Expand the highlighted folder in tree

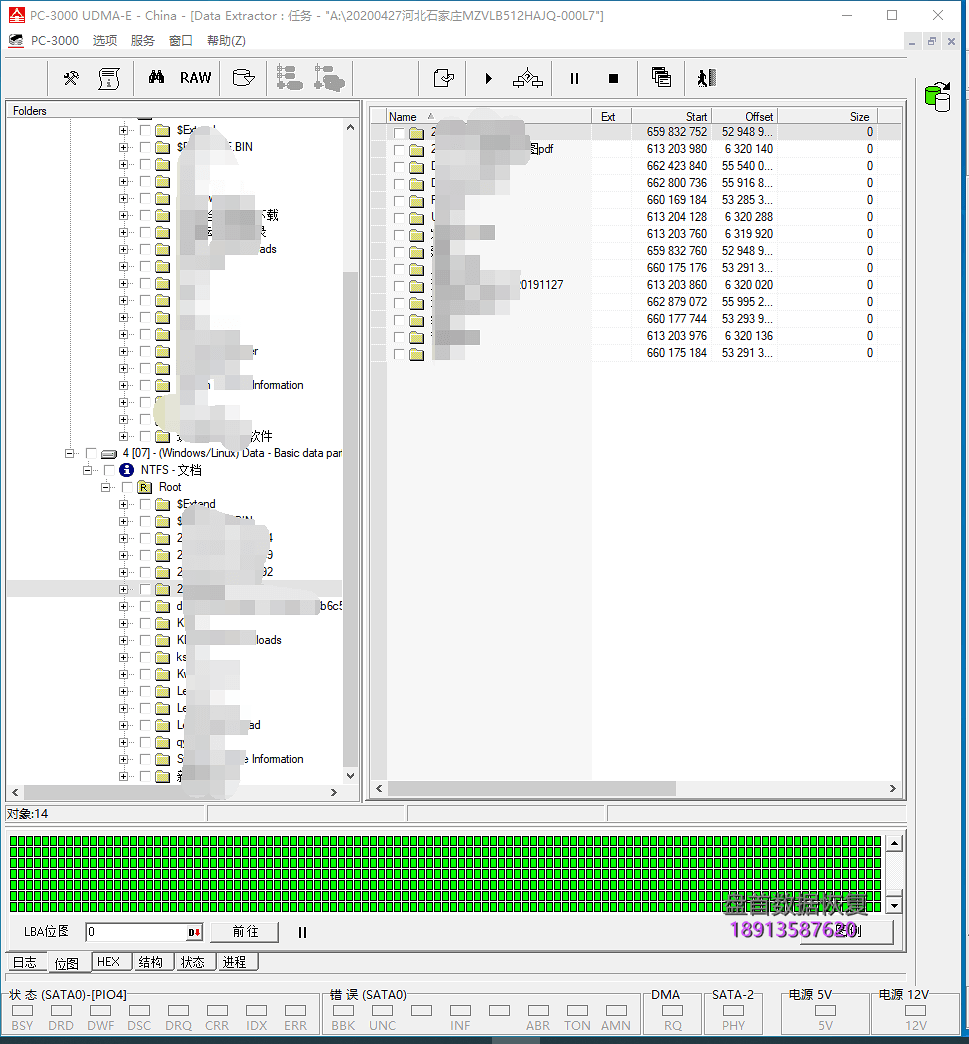(123, 589)
